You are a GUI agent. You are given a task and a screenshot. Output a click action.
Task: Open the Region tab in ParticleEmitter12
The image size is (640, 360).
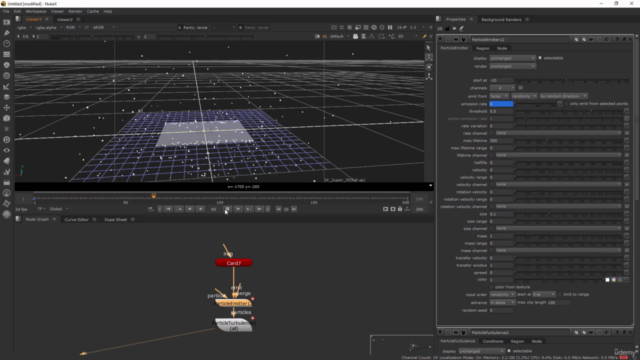482,48
